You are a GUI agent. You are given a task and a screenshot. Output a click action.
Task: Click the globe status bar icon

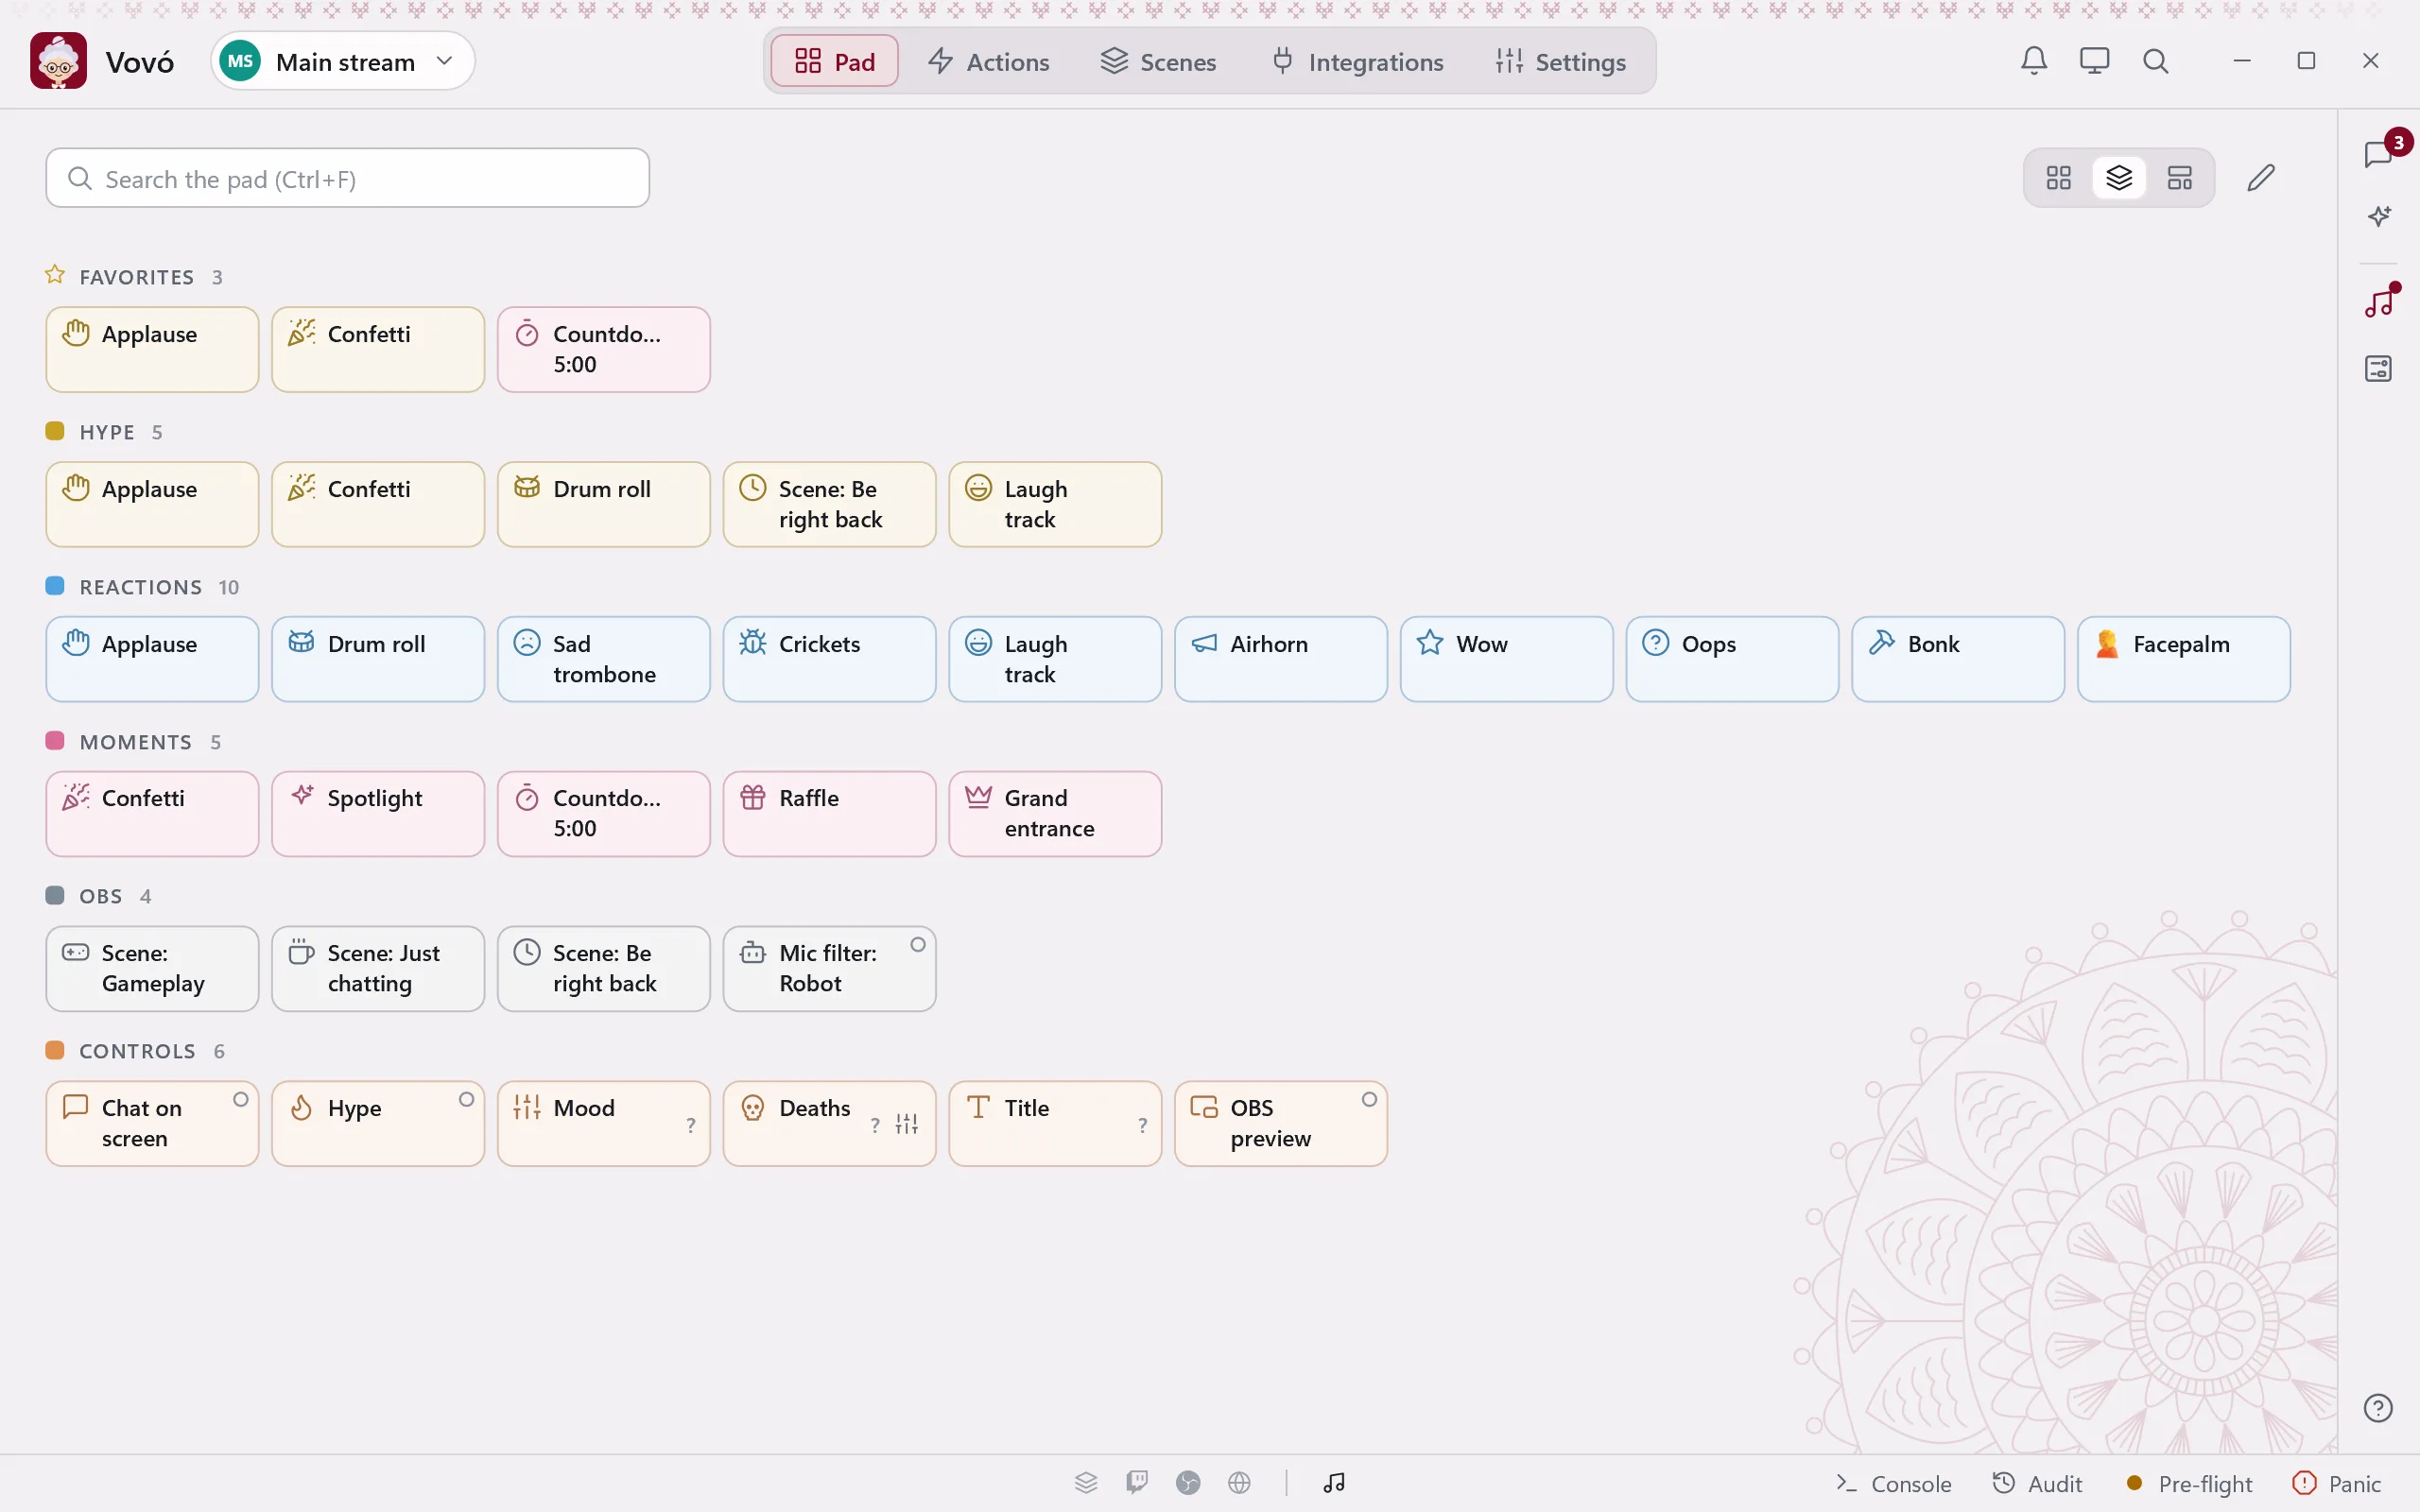pyautogui.click(x=1239, y=1482)
